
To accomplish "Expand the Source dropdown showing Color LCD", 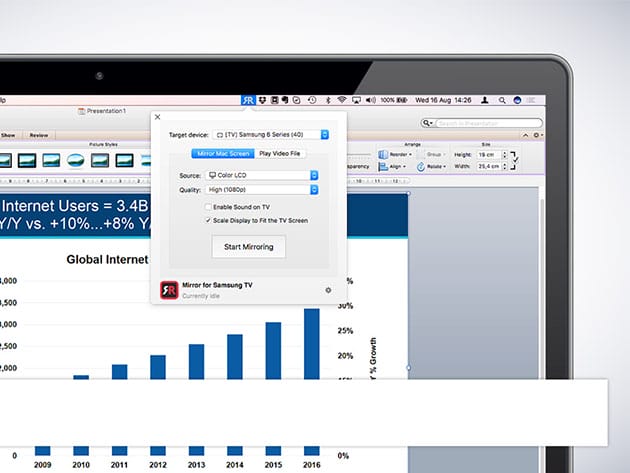I will click(x=261, y=175).
